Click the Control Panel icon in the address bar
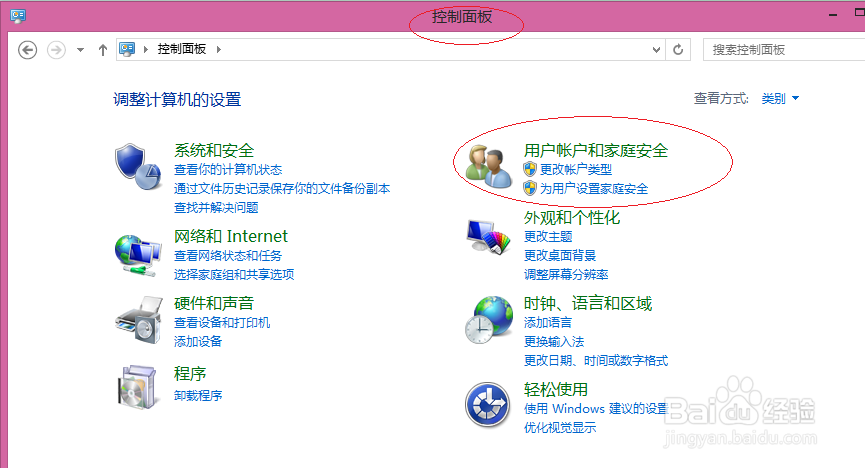Viewport: 865px width, 468px height. tap(127, 49)
